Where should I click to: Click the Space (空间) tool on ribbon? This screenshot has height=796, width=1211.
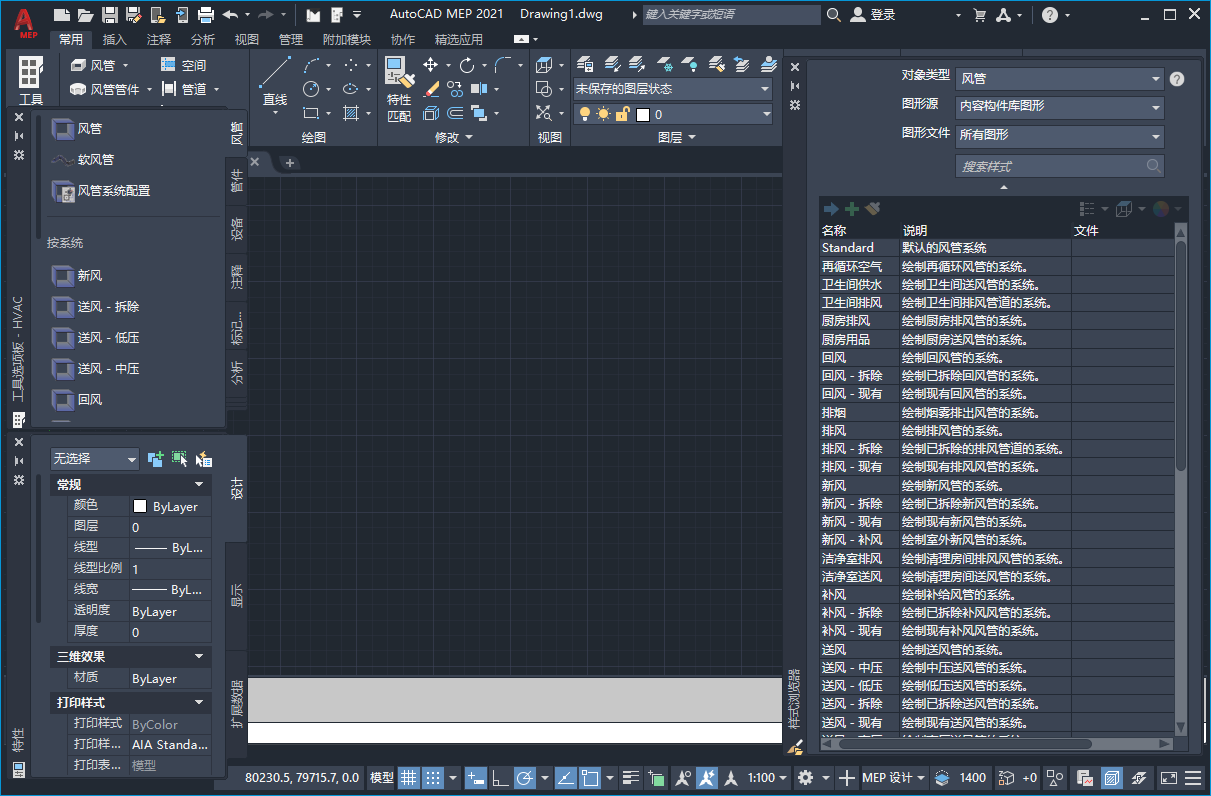click(184, 65)
